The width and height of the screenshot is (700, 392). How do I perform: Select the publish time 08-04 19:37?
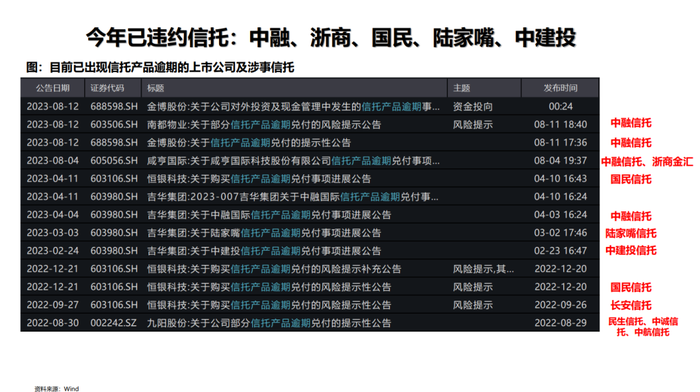pyautogui.click(x=560, y=161)
